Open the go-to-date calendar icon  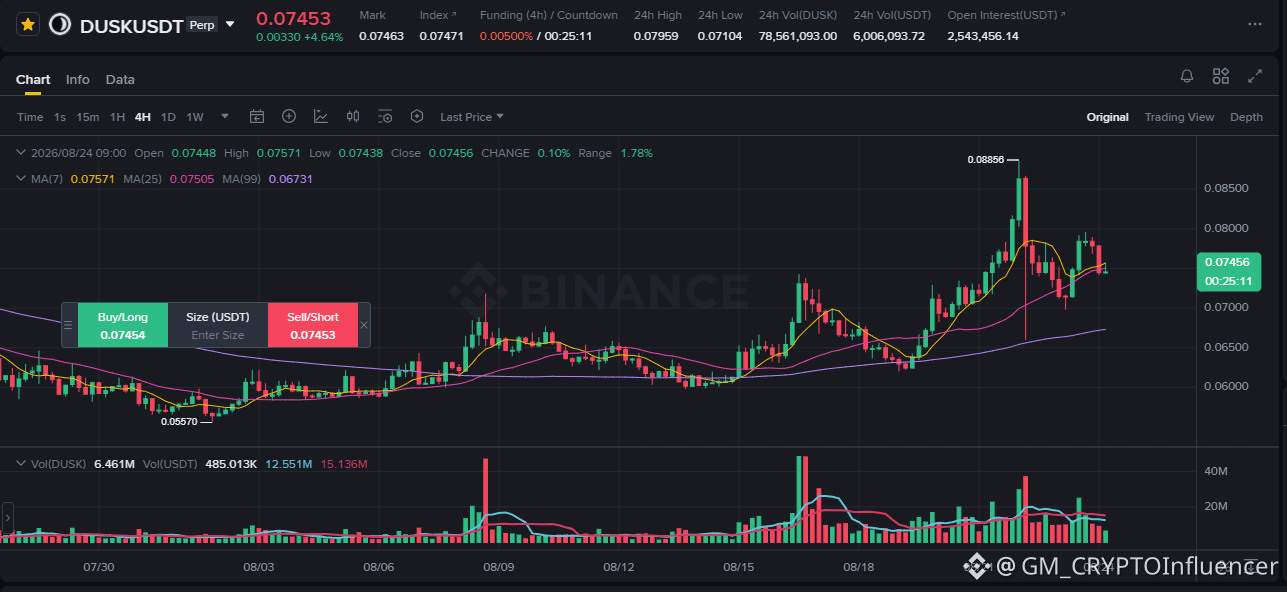[x=257, y=116]
